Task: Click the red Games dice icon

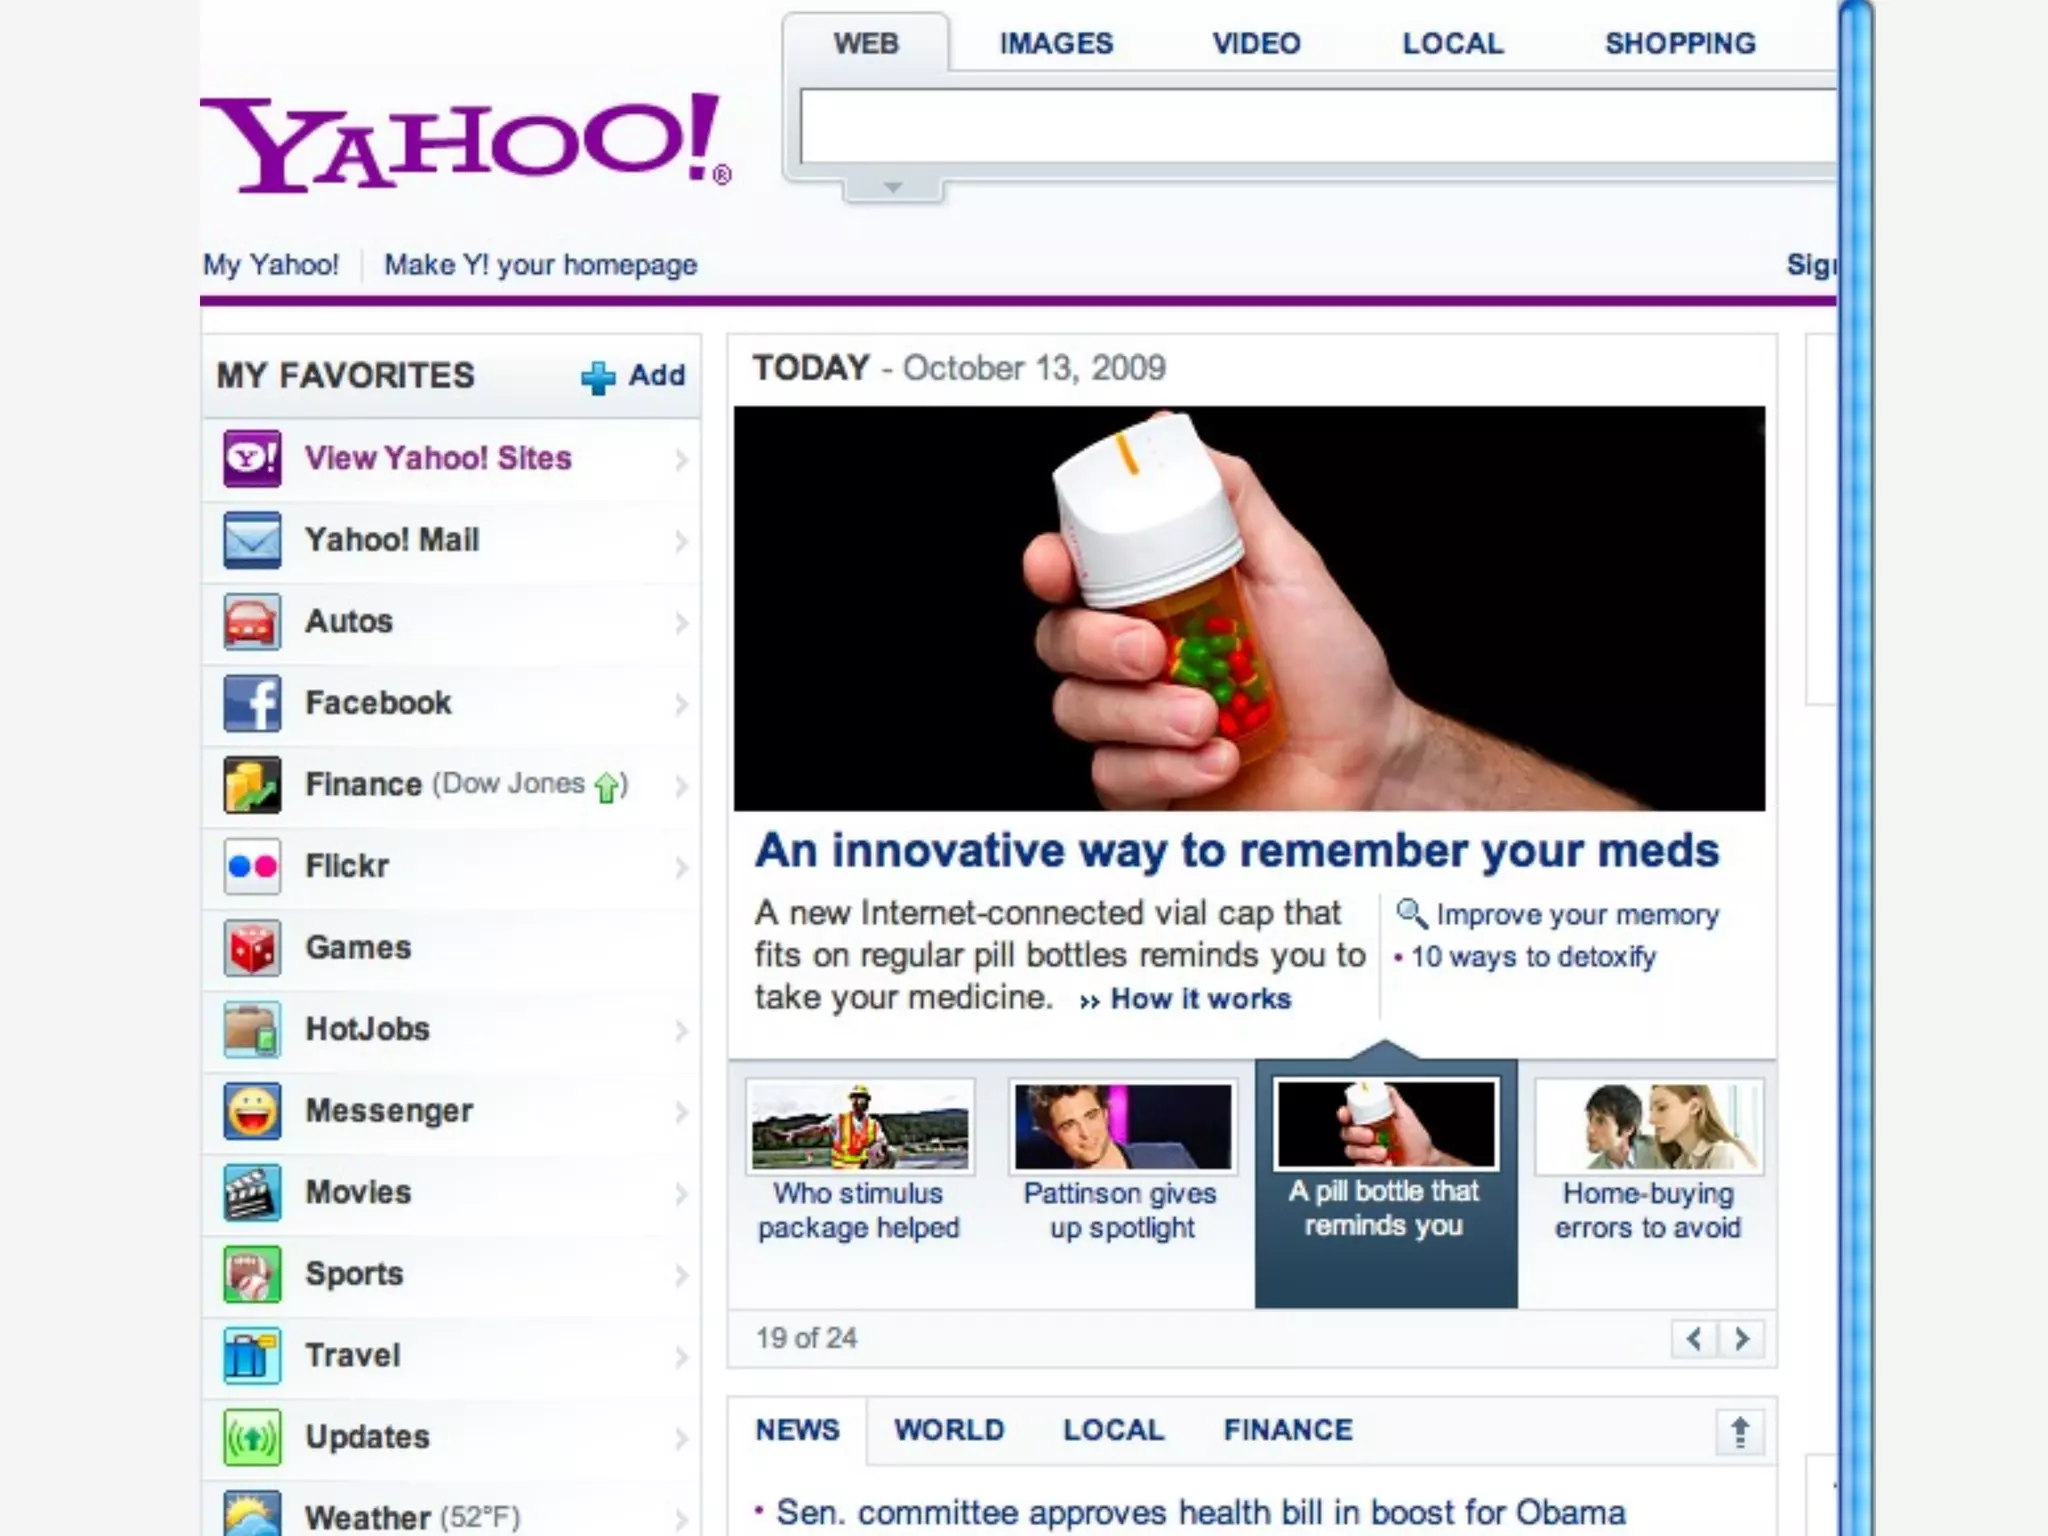Action: point(252,948)
